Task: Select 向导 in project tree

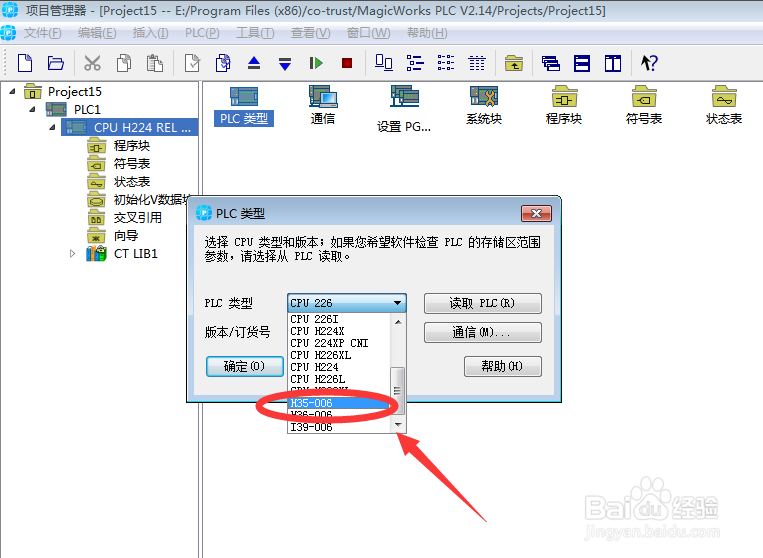Action: coord(126,235)
